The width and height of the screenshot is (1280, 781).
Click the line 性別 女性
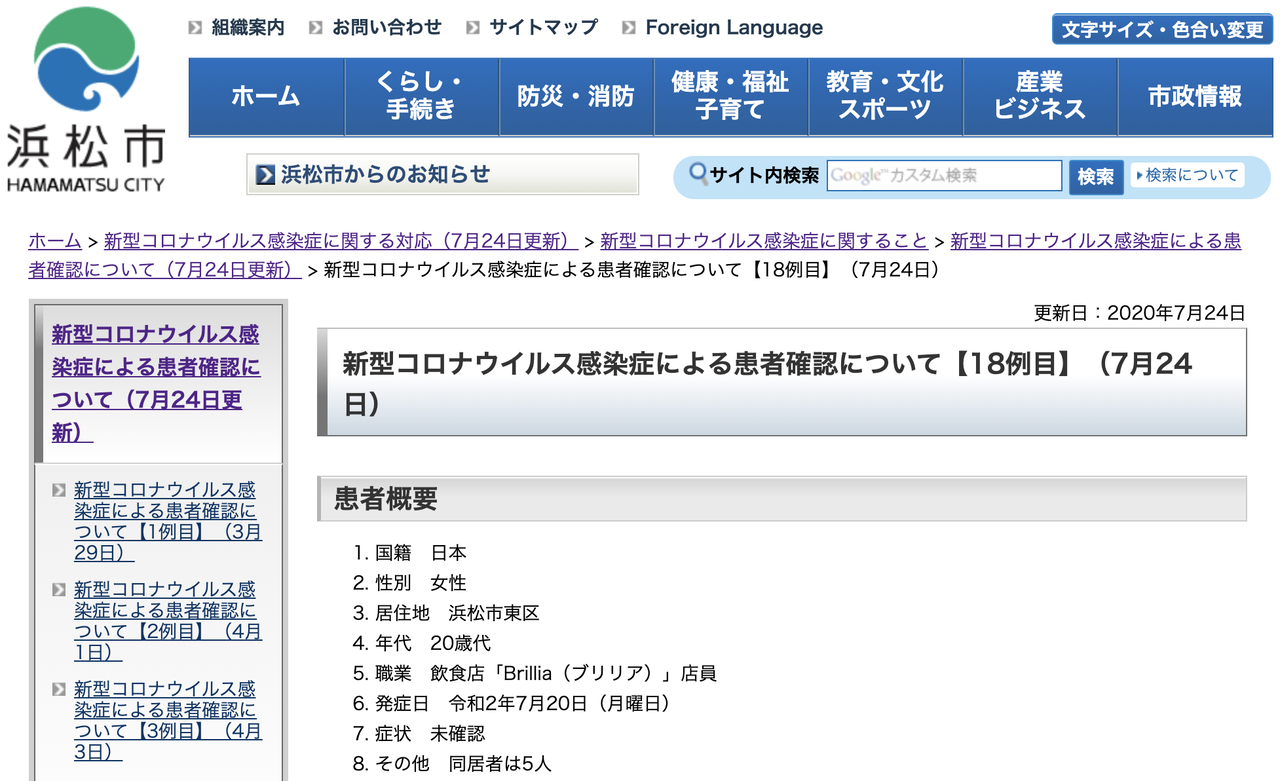pos(420,582)
